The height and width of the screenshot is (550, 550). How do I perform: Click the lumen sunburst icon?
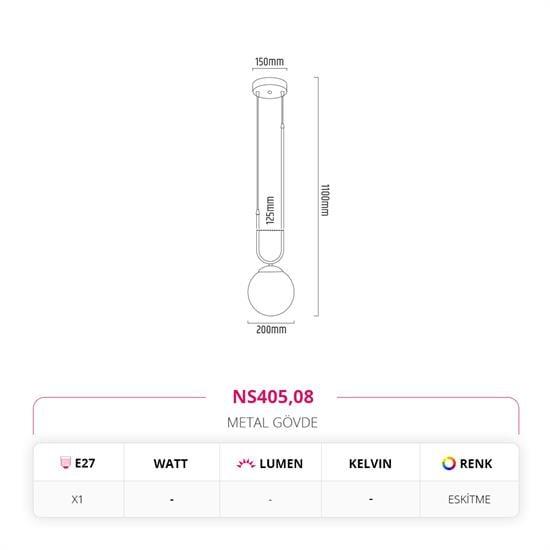click(x=246, y=463)
